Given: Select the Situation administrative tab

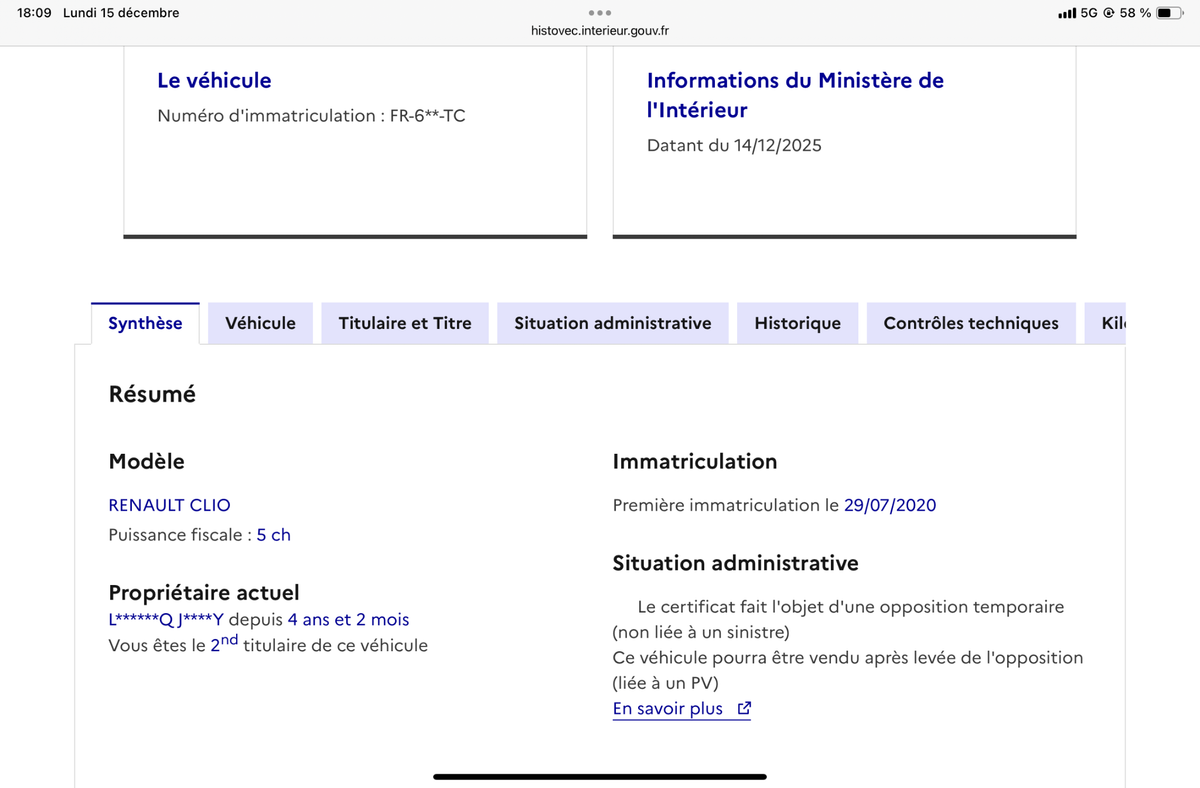Looking at the screenshot, I should pyautogui.click(x=612, y=323).
